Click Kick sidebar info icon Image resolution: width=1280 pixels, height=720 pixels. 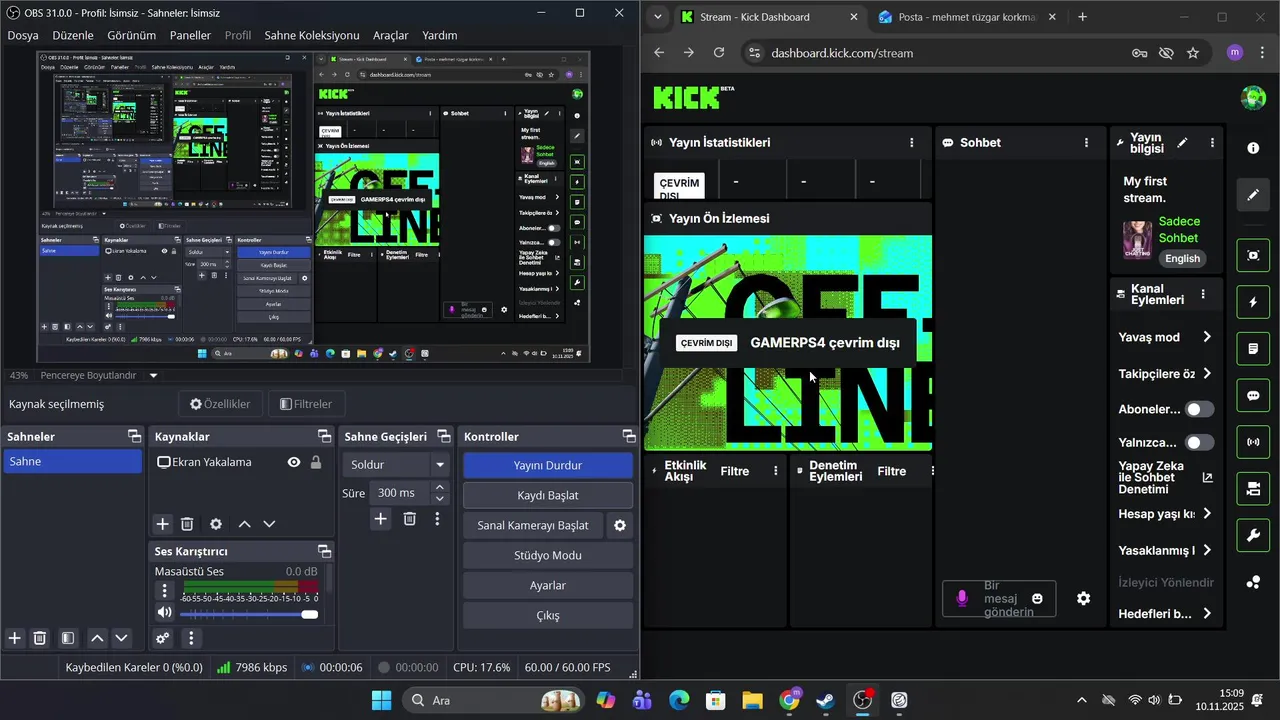(1253, 148)
